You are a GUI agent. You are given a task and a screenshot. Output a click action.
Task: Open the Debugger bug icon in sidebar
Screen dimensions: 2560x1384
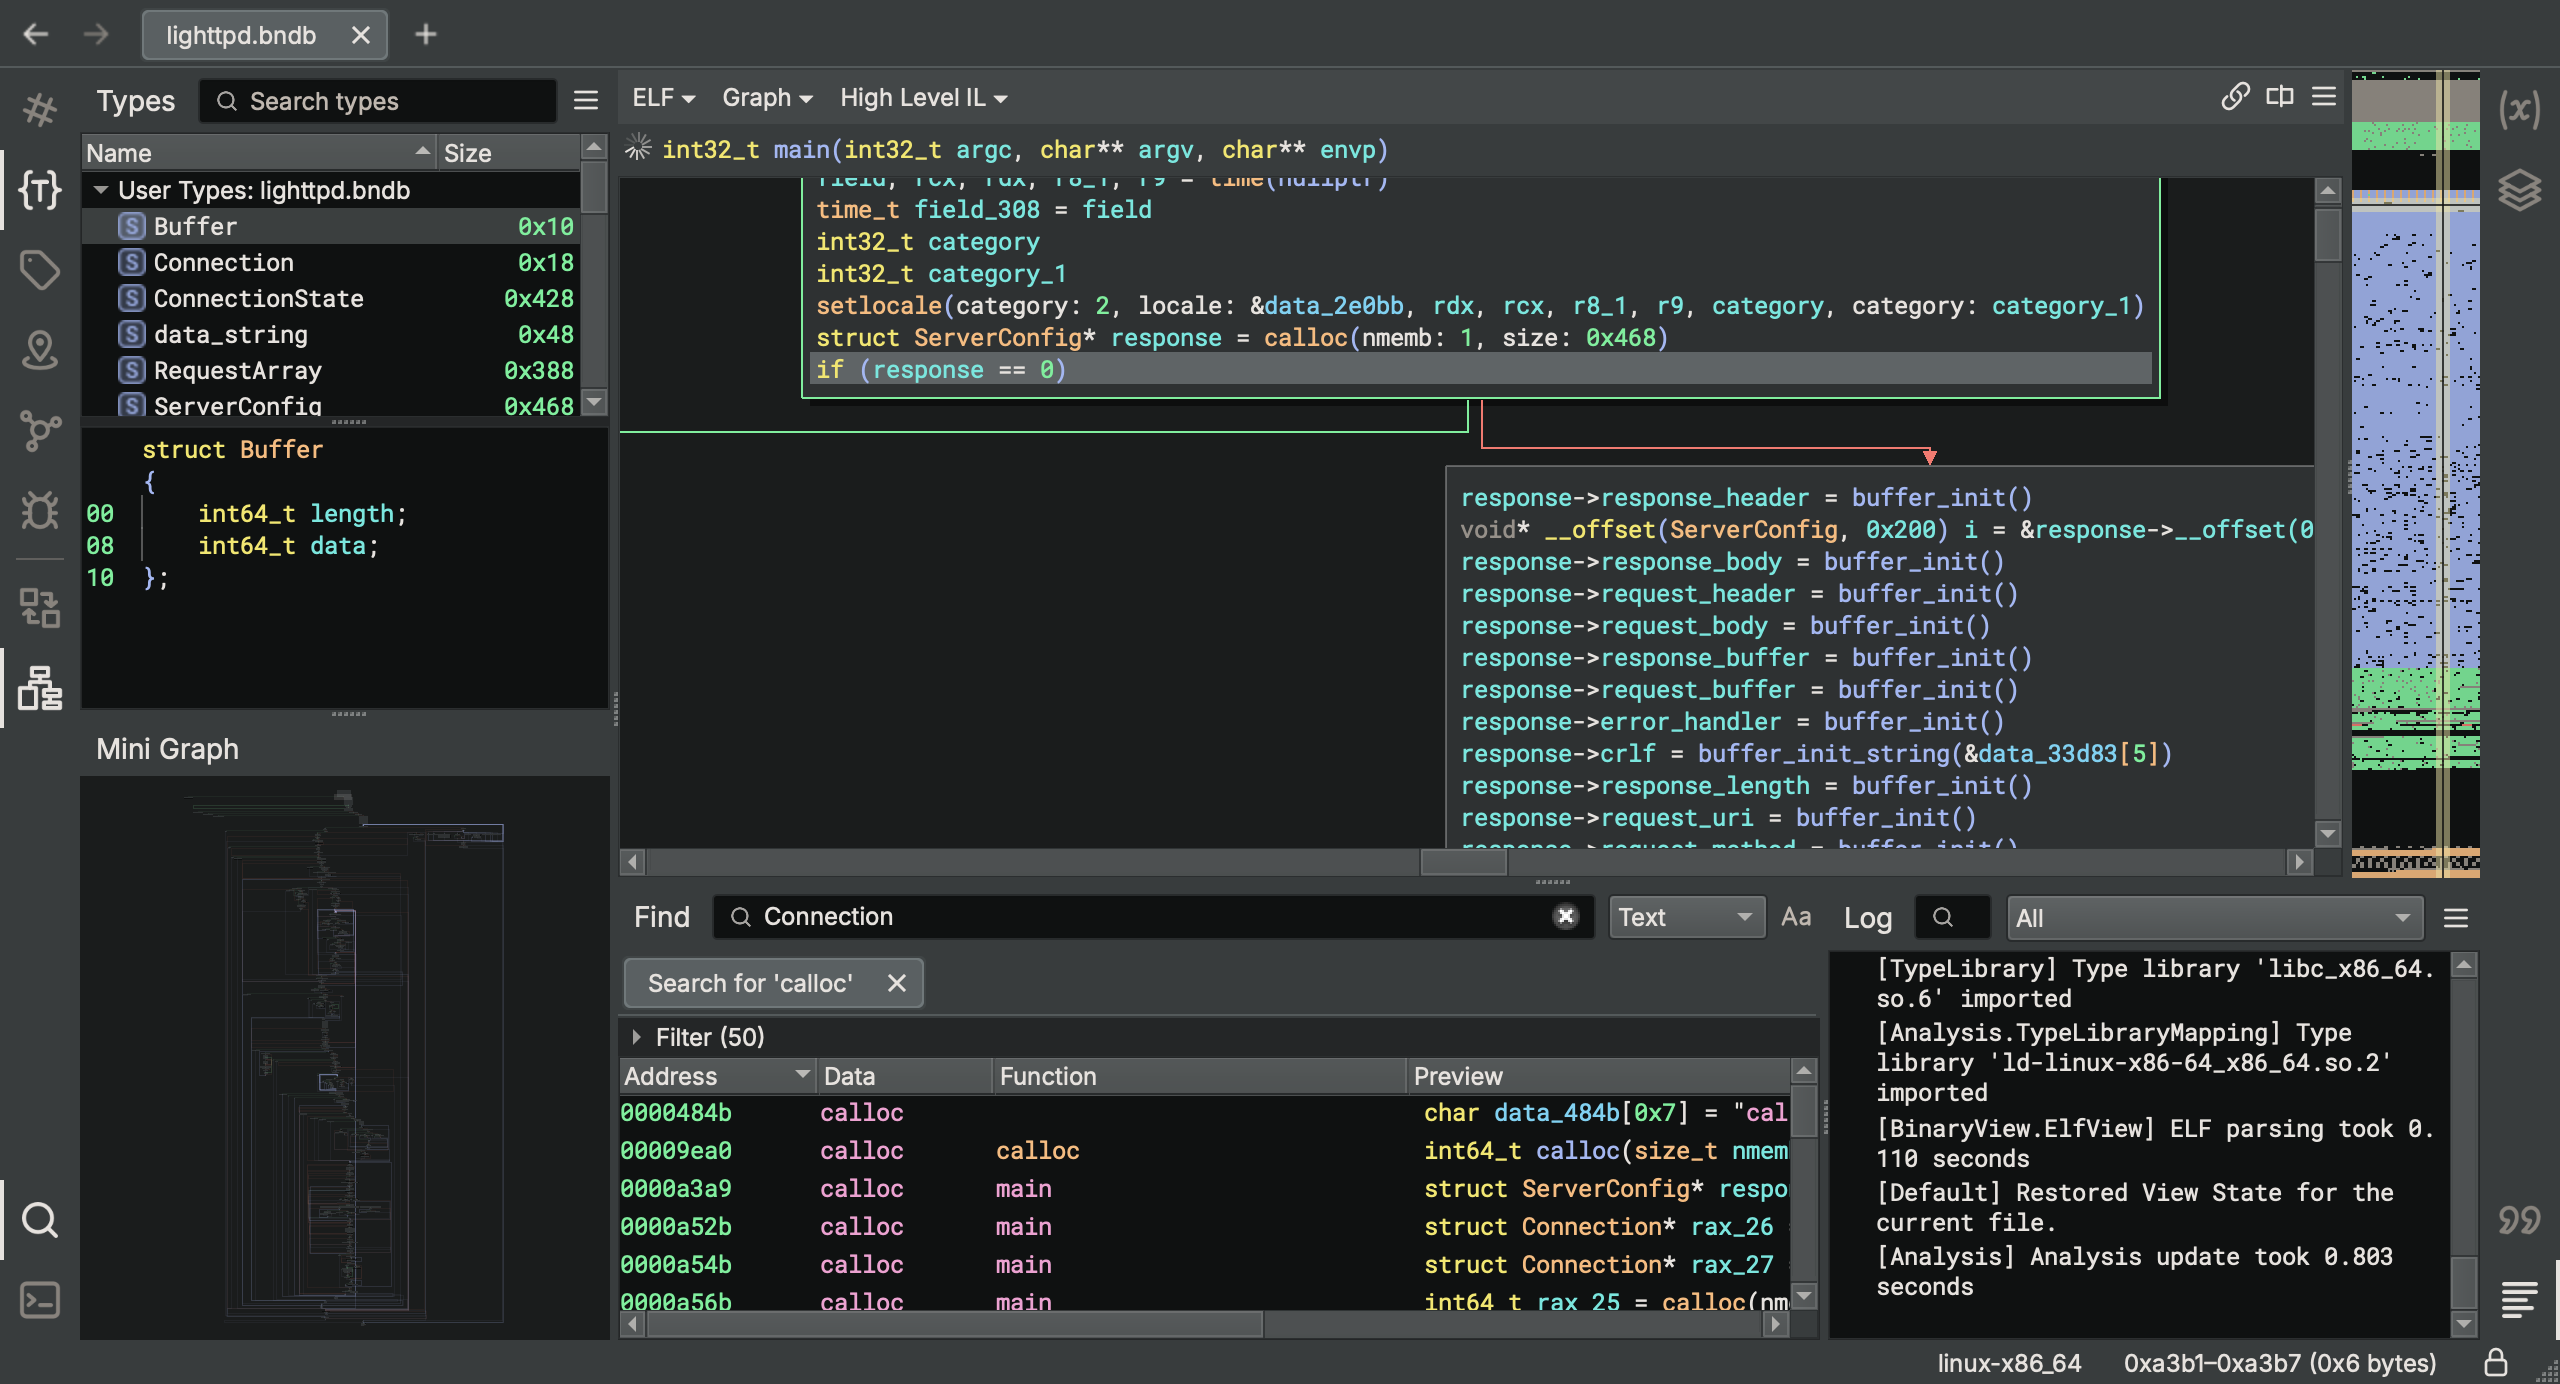tap(40, 510)
